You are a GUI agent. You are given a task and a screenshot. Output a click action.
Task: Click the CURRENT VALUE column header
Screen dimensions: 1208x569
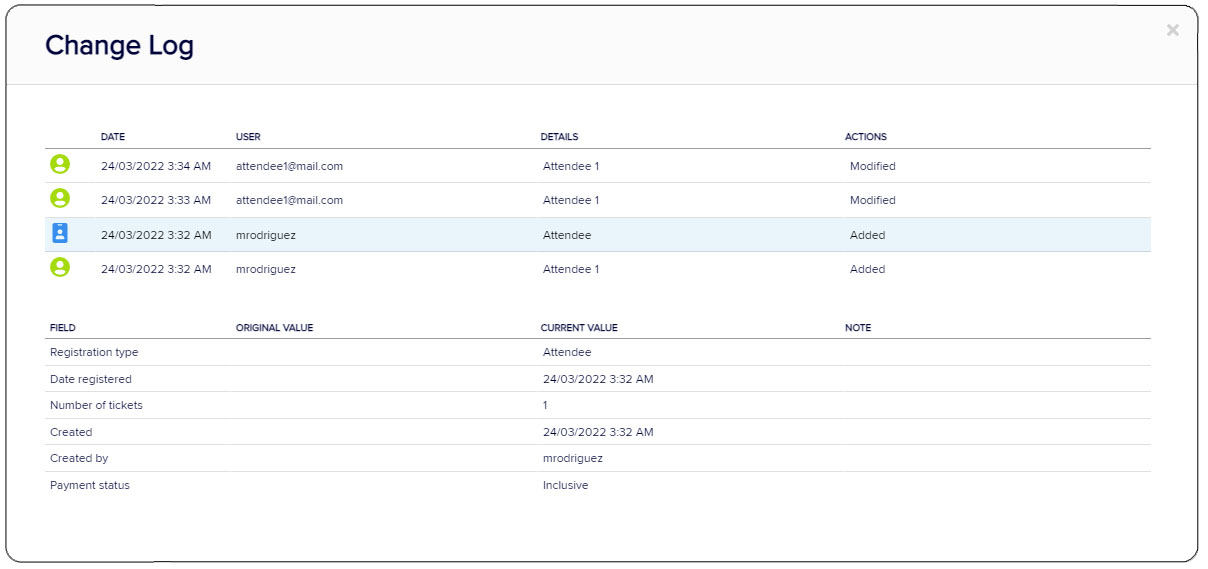pos(579,328)
